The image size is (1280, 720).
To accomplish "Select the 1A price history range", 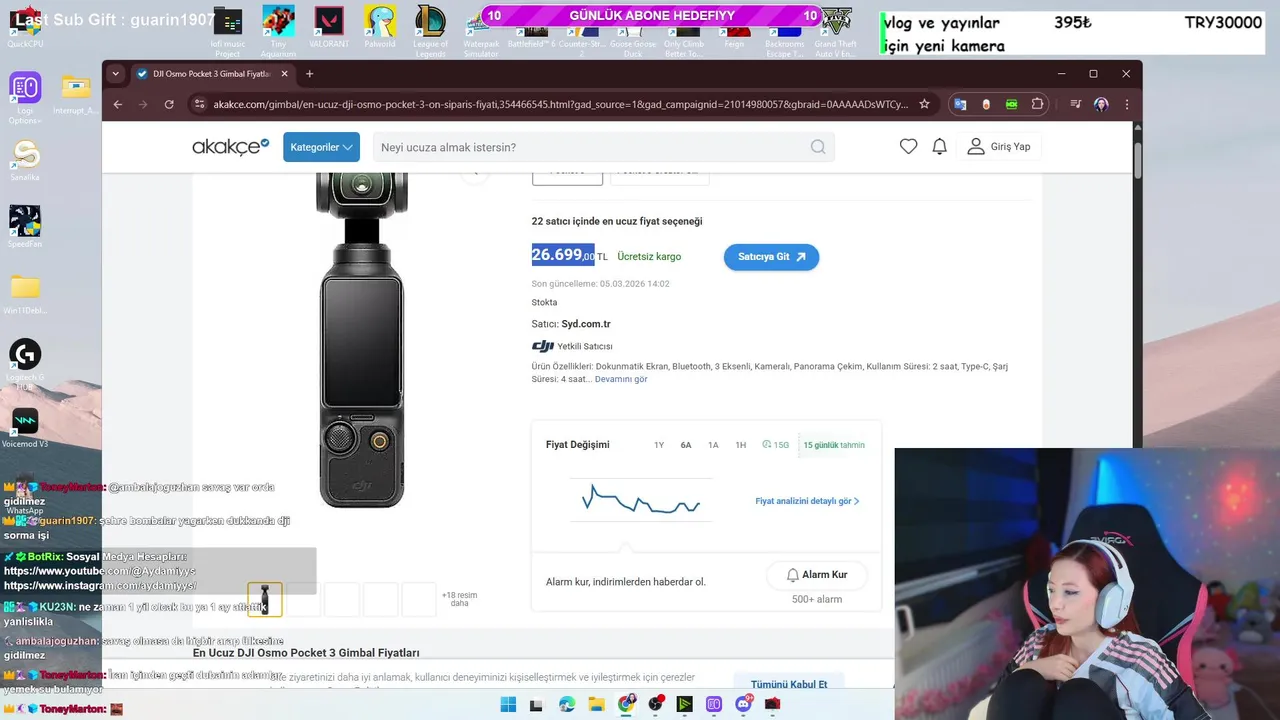I will pyautogui.click(x=713, y=445).
